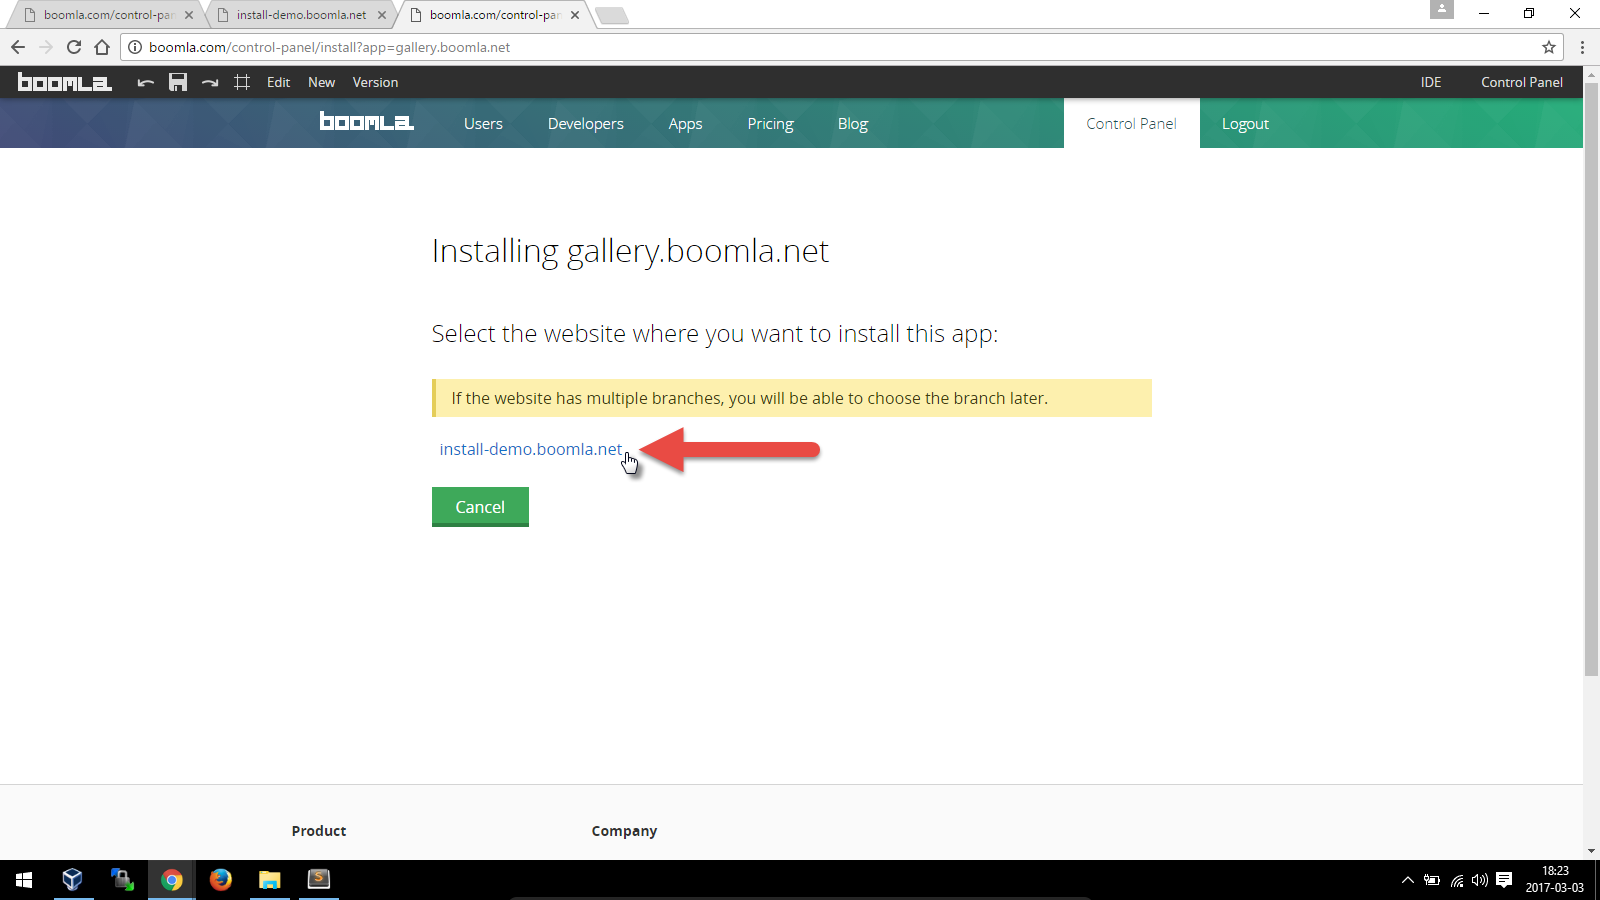The width and height of the screenshot is (1600, 900).
Task: Click the save floppy disk icon
Action: [x=178, y=82]
